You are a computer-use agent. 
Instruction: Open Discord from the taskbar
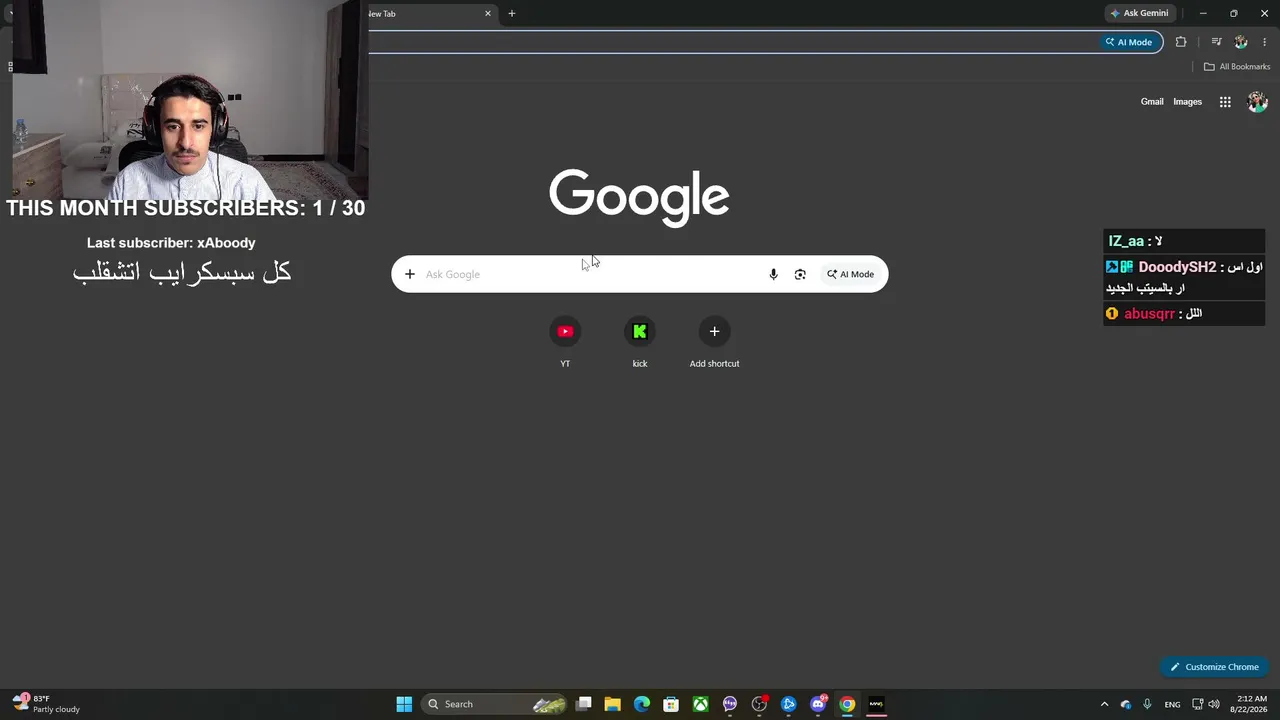pyautogui.click(x=818, y=704)
